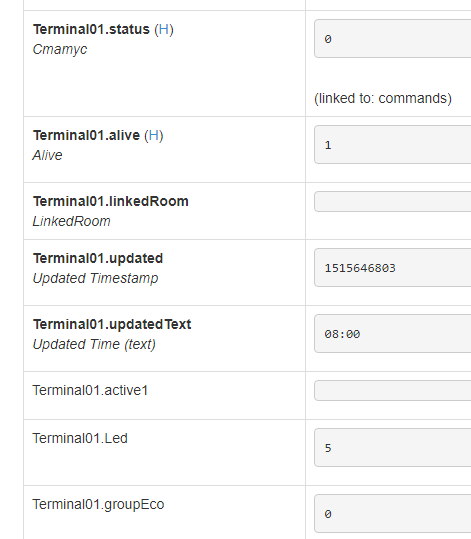
Task: Focus the empty Terminal01.linkedRoom field
Action: click(393, 201)
